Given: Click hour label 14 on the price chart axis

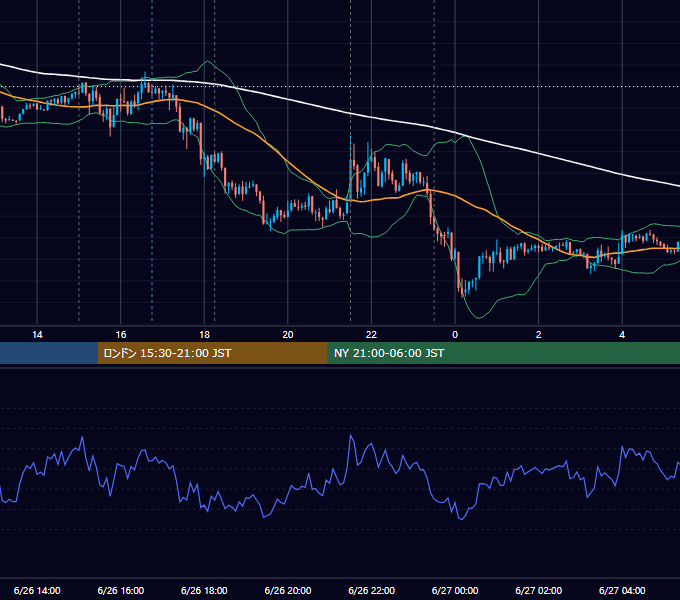Looking at the screenshot, I should coord(37,335).
